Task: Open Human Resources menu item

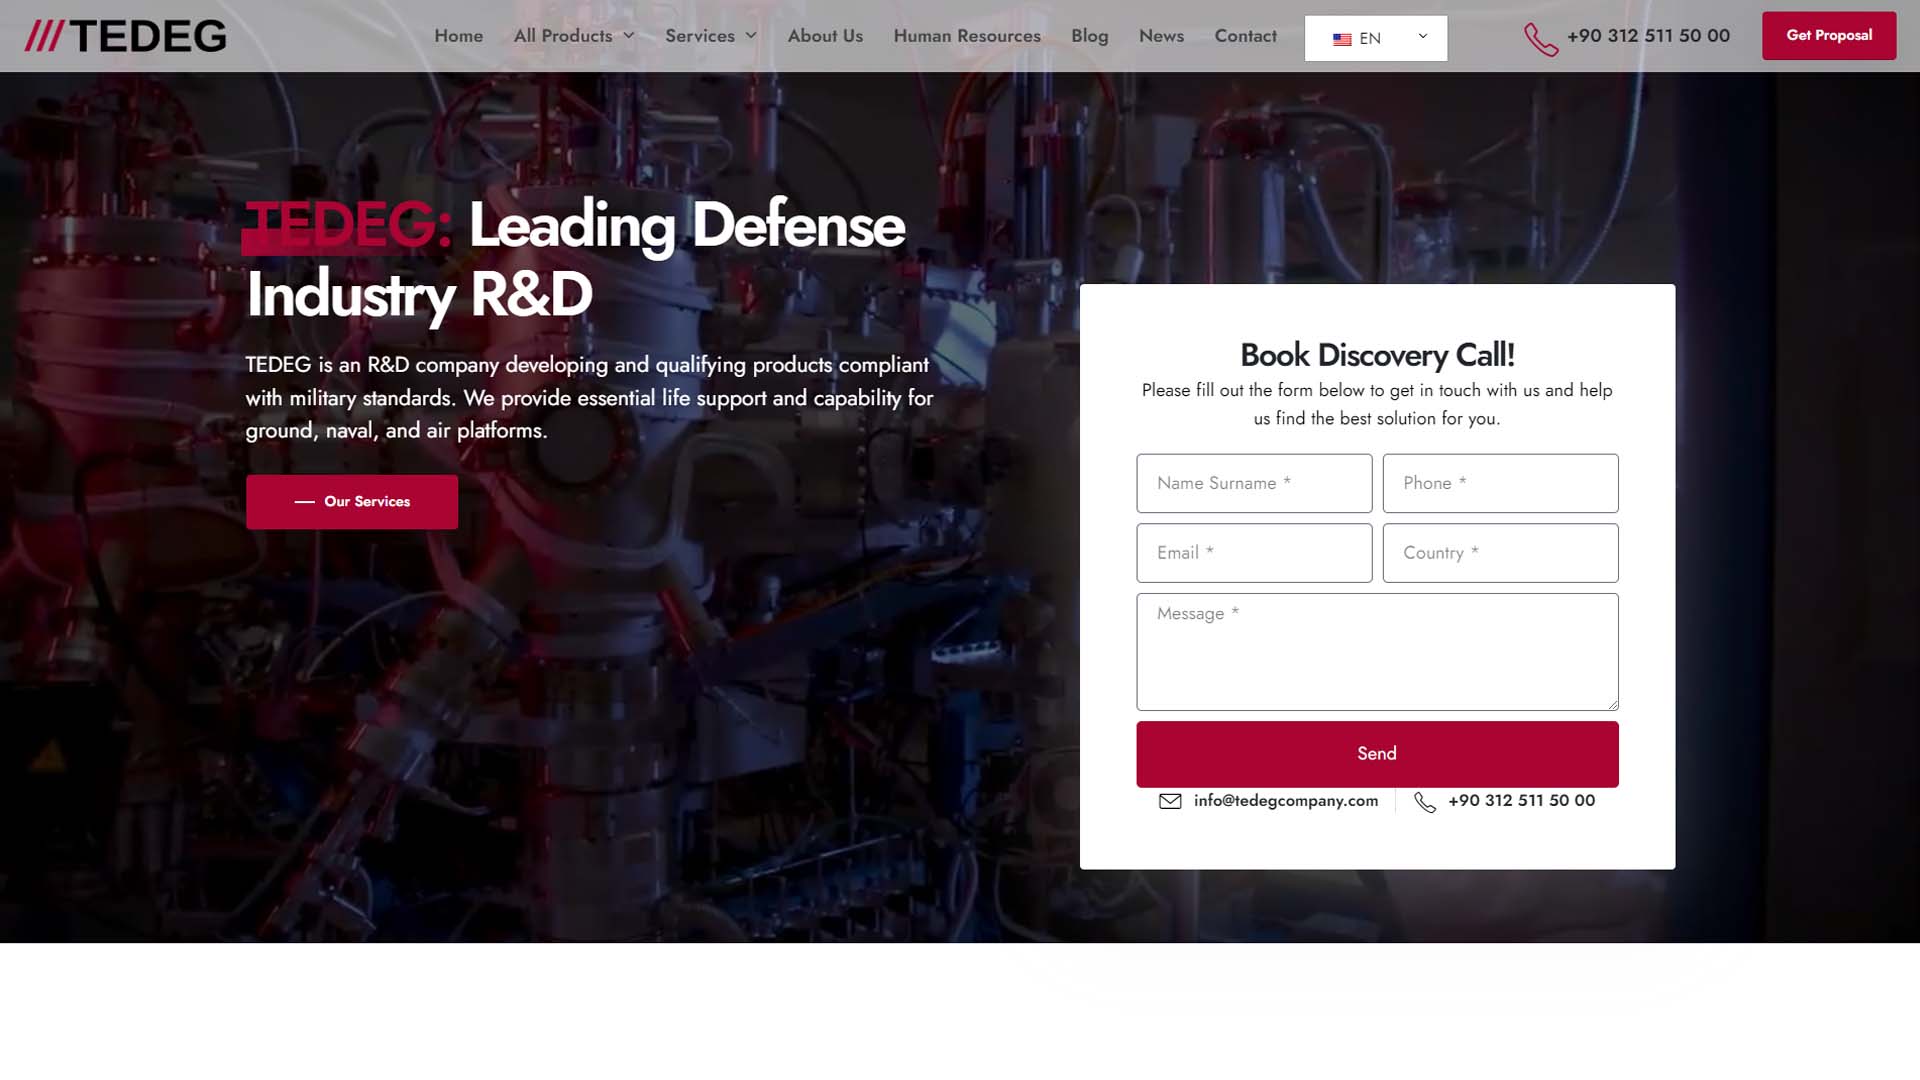Action: 966,36
